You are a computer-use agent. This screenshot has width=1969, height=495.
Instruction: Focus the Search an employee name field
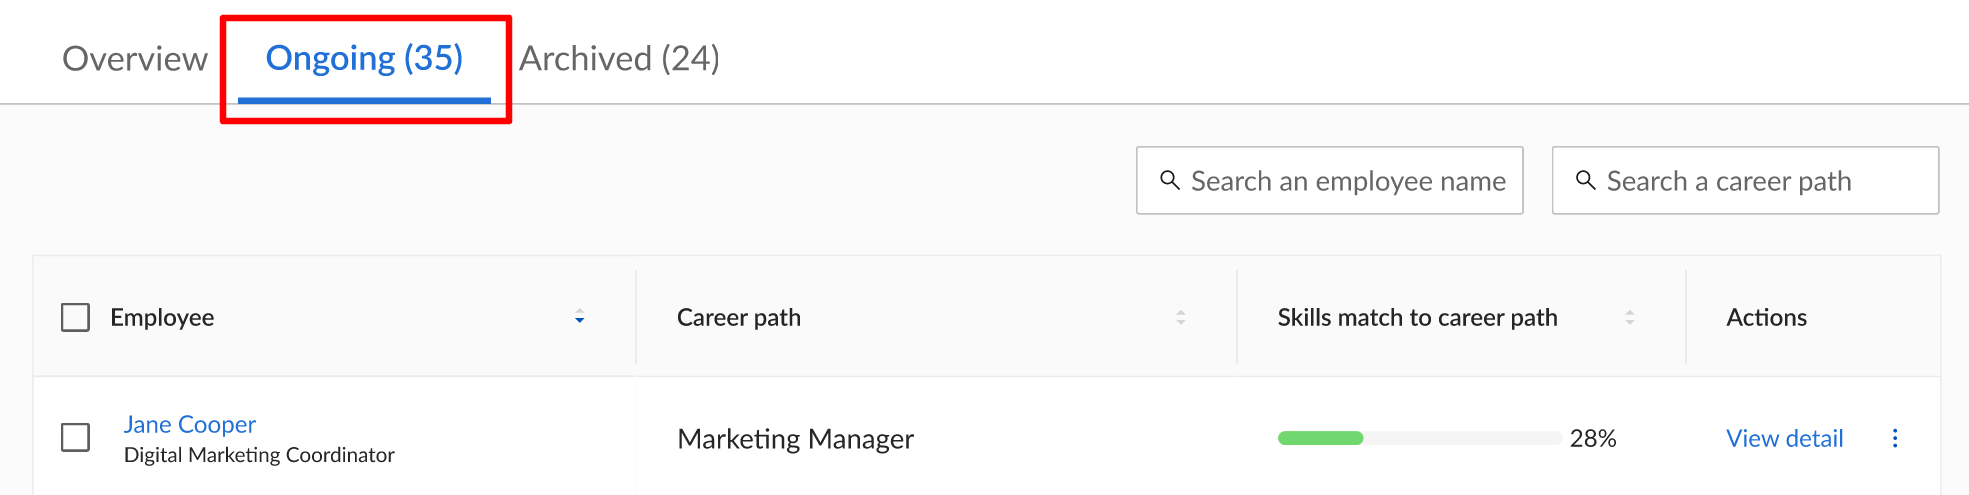[x=1329, y=180]
